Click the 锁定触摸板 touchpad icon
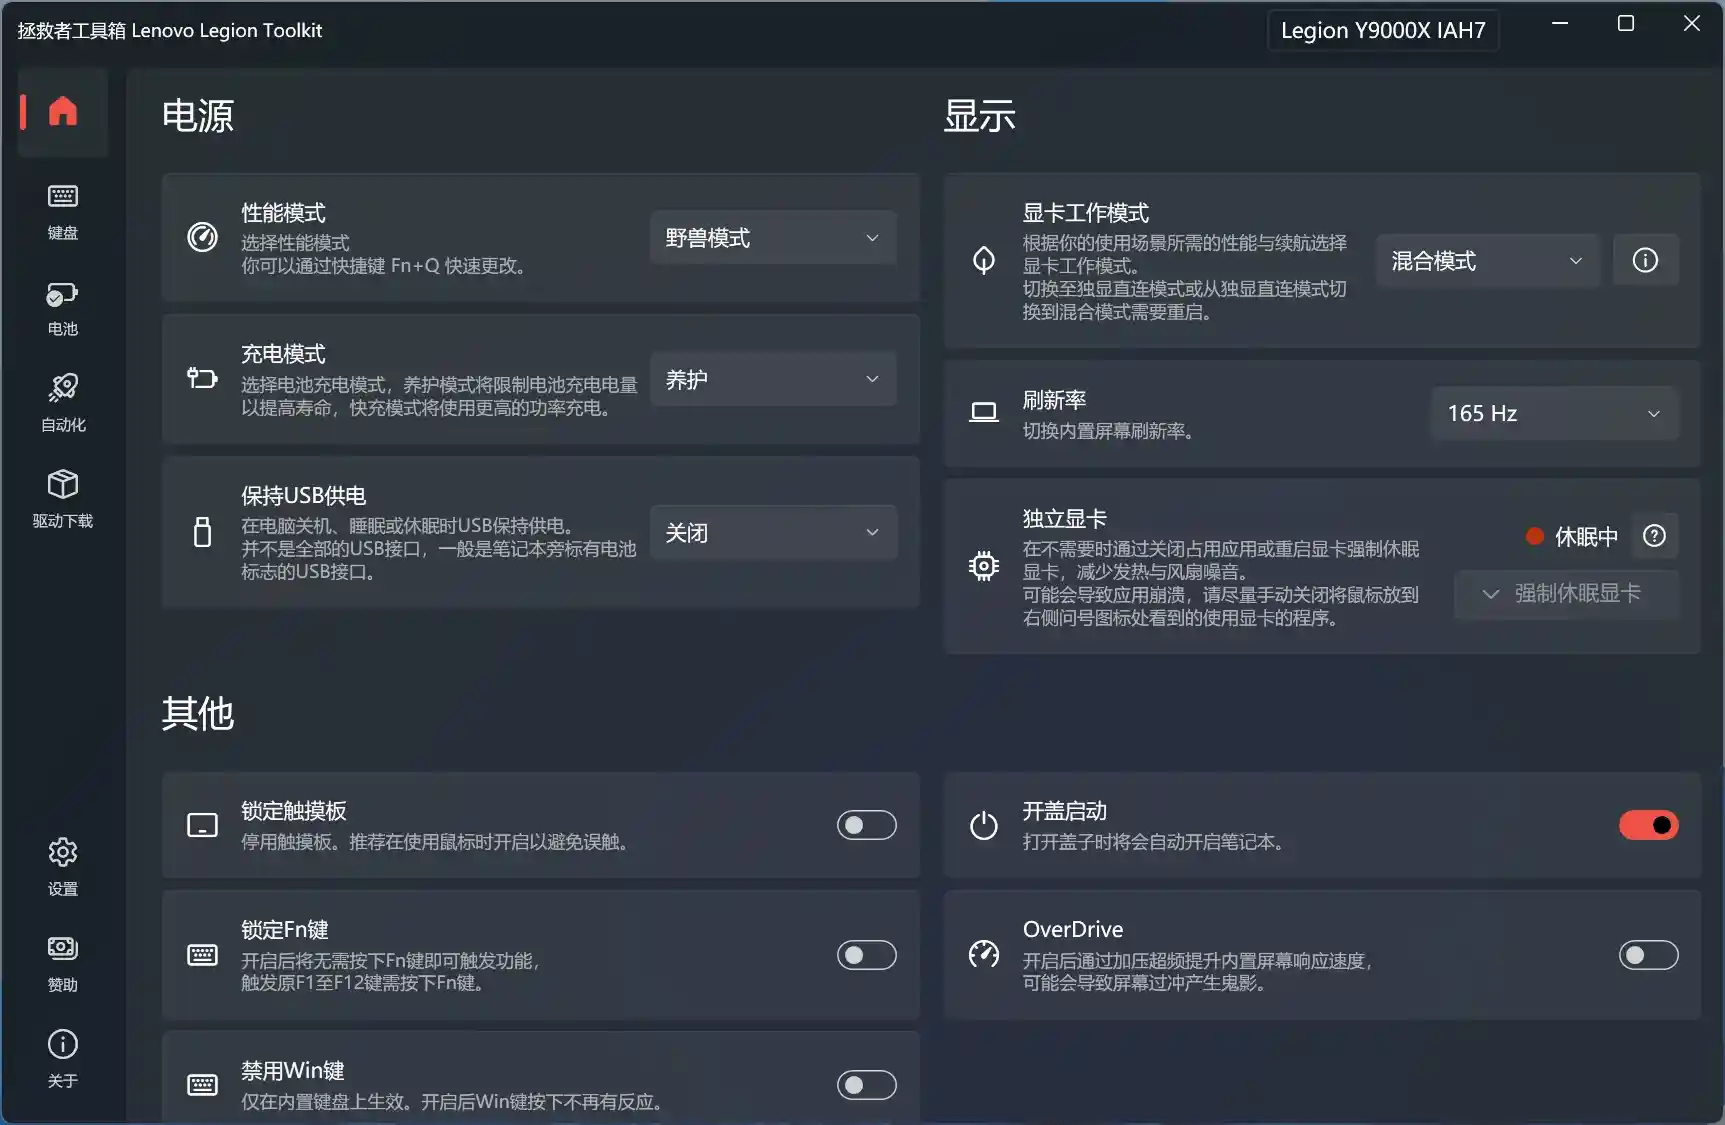 click(202, 825)
